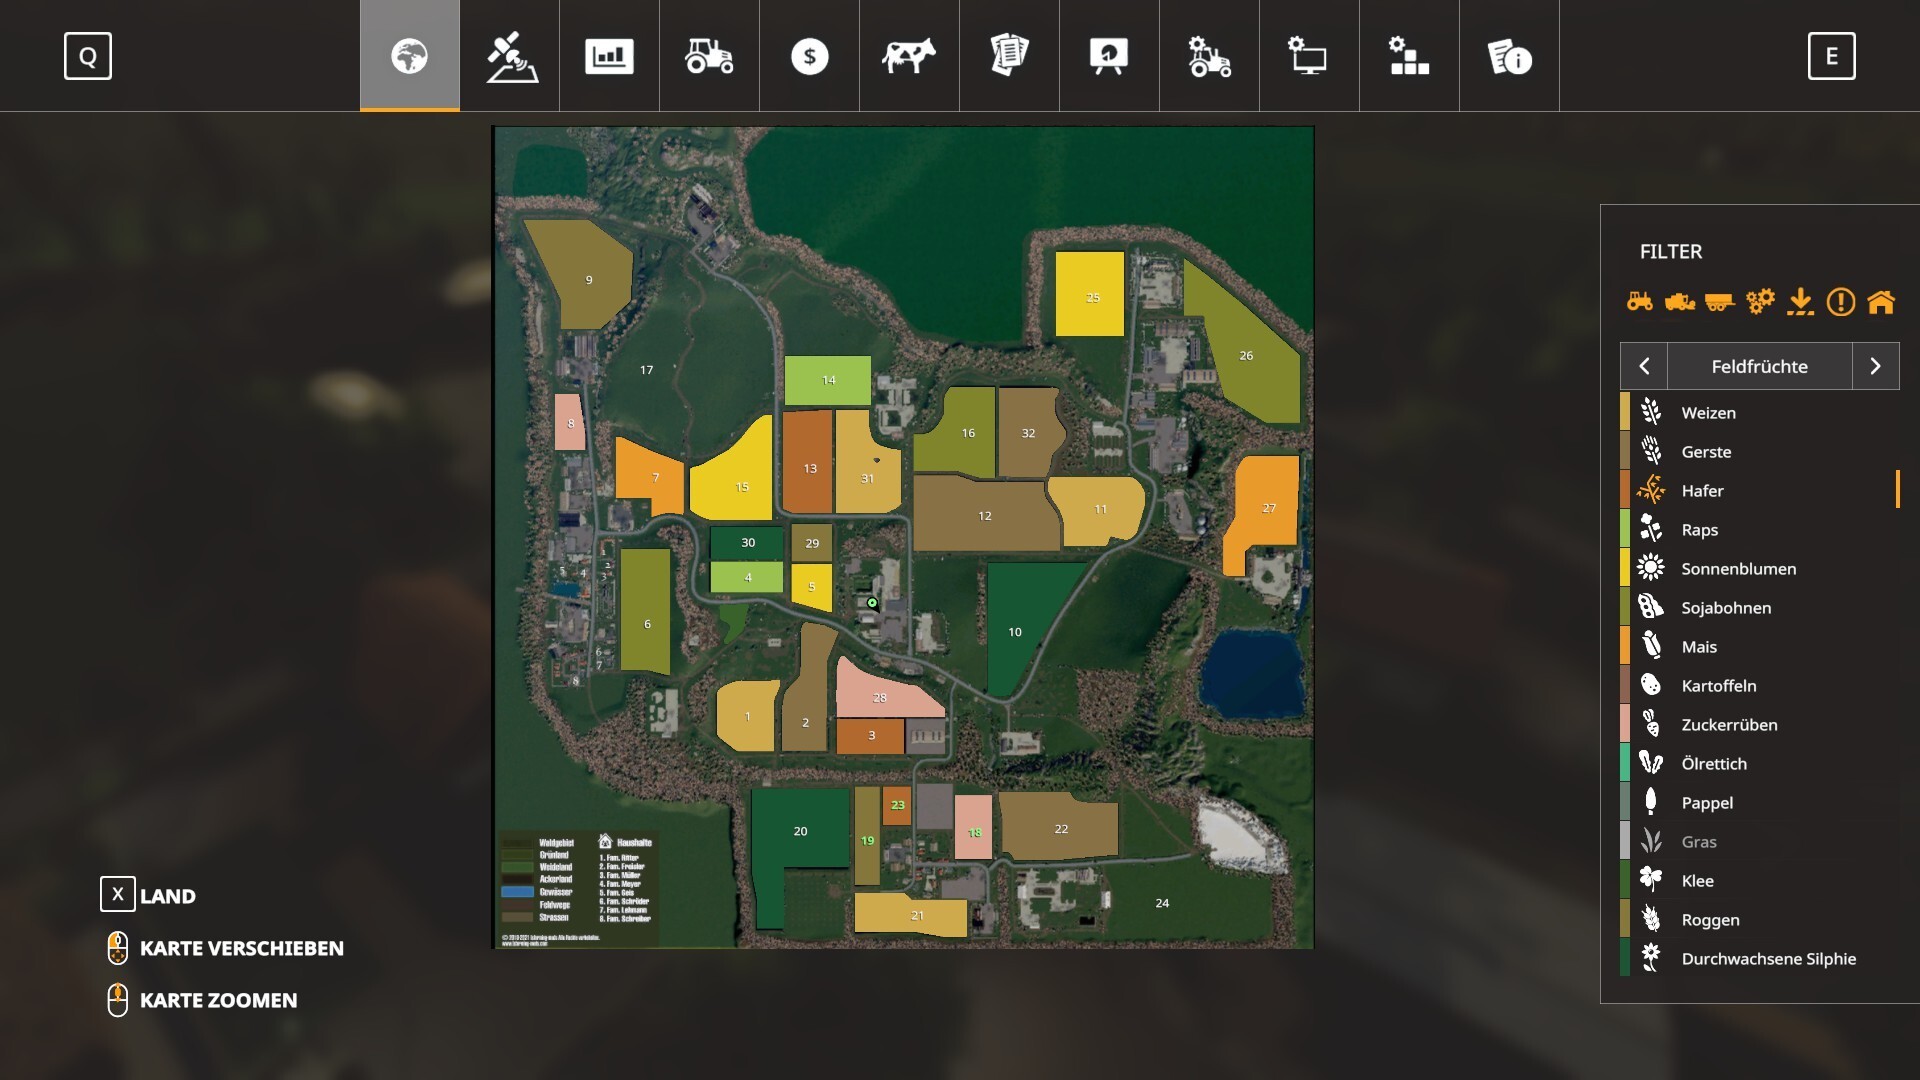The width and height of the screenshot is (1920, 1080).
Task: Open the tutorial presentation board tab
Action: (1109, 56)
